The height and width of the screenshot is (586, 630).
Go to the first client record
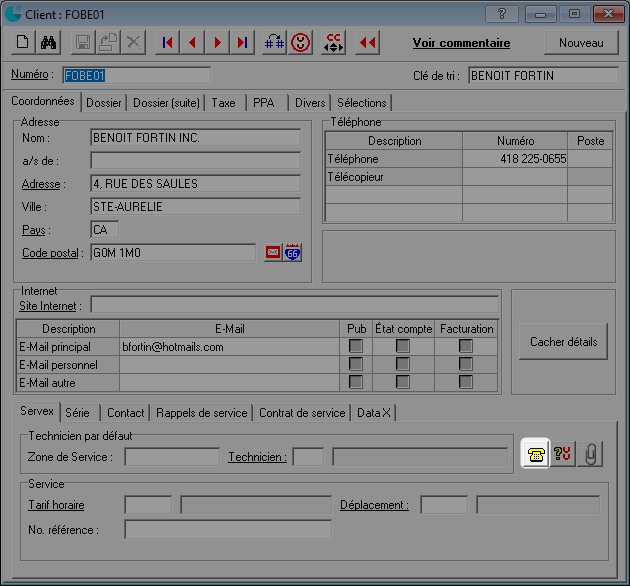click(x=167, y=43)
